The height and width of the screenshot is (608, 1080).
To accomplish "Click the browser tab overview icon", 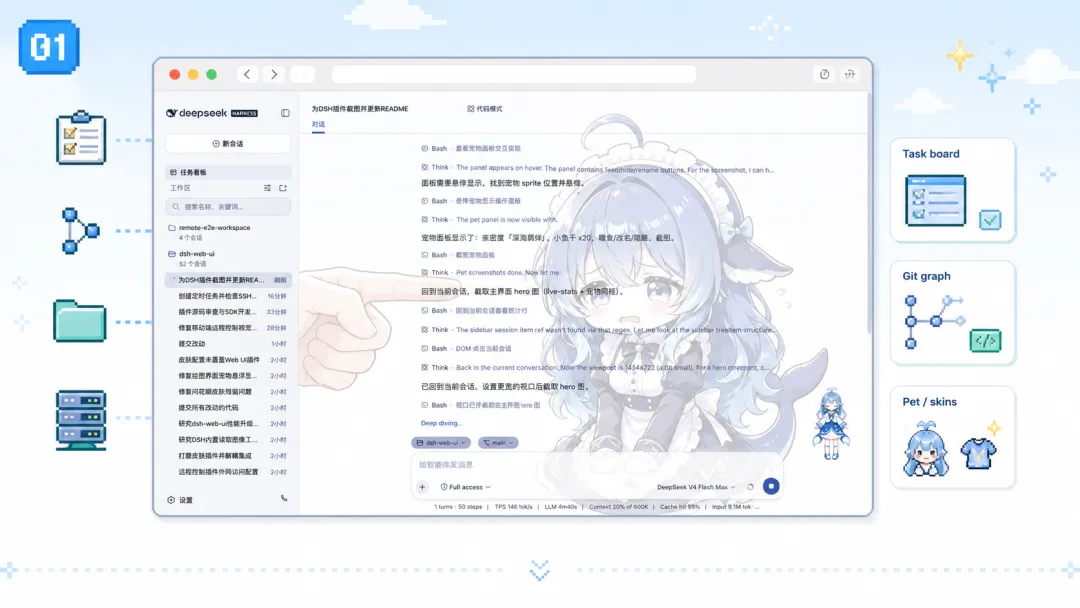I will pyautogui.click(x=850, y=74).
